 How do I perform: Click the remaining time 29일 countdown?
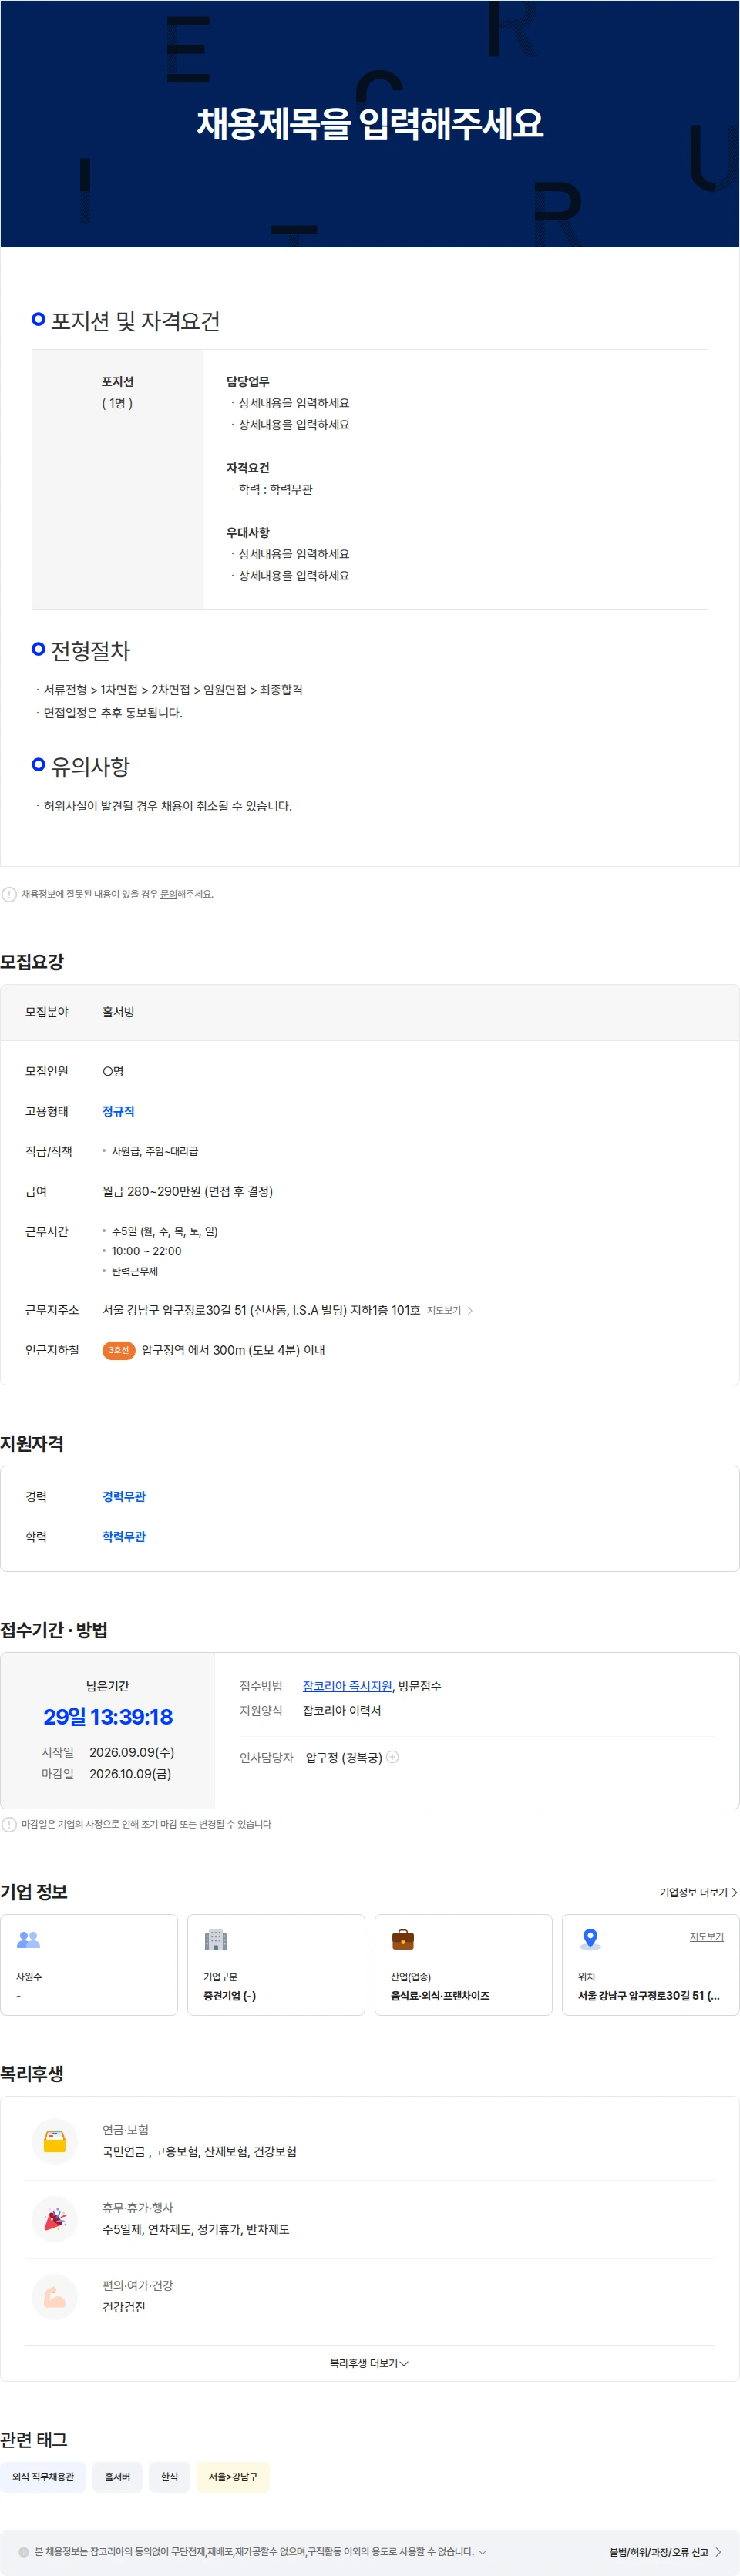(108, 1717)
